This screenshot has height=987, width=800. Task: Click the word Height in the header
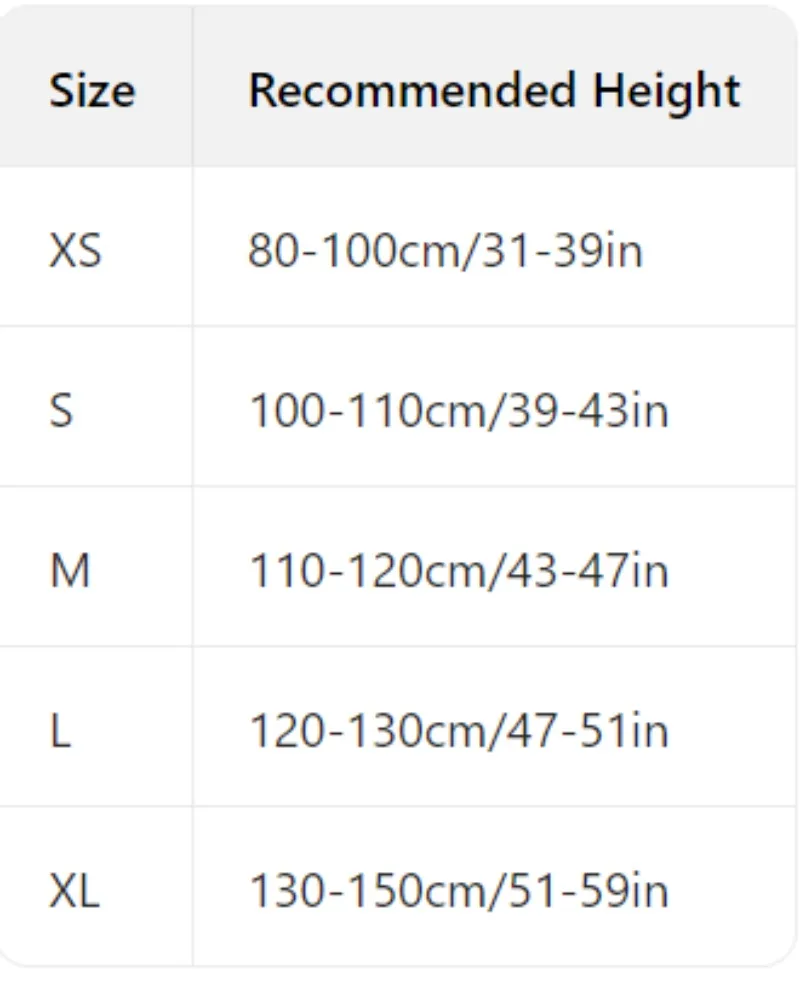pos(666,91)
